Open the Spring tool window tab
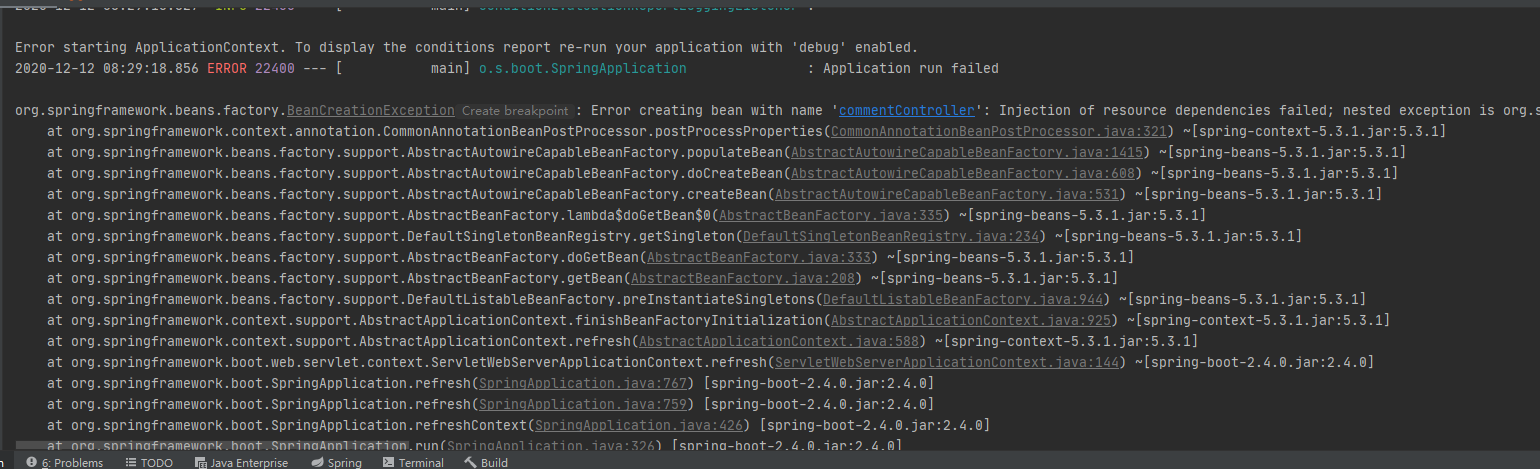Image resolution: width=1540 pixels, height=469 pixels. [x=336, y=463]
